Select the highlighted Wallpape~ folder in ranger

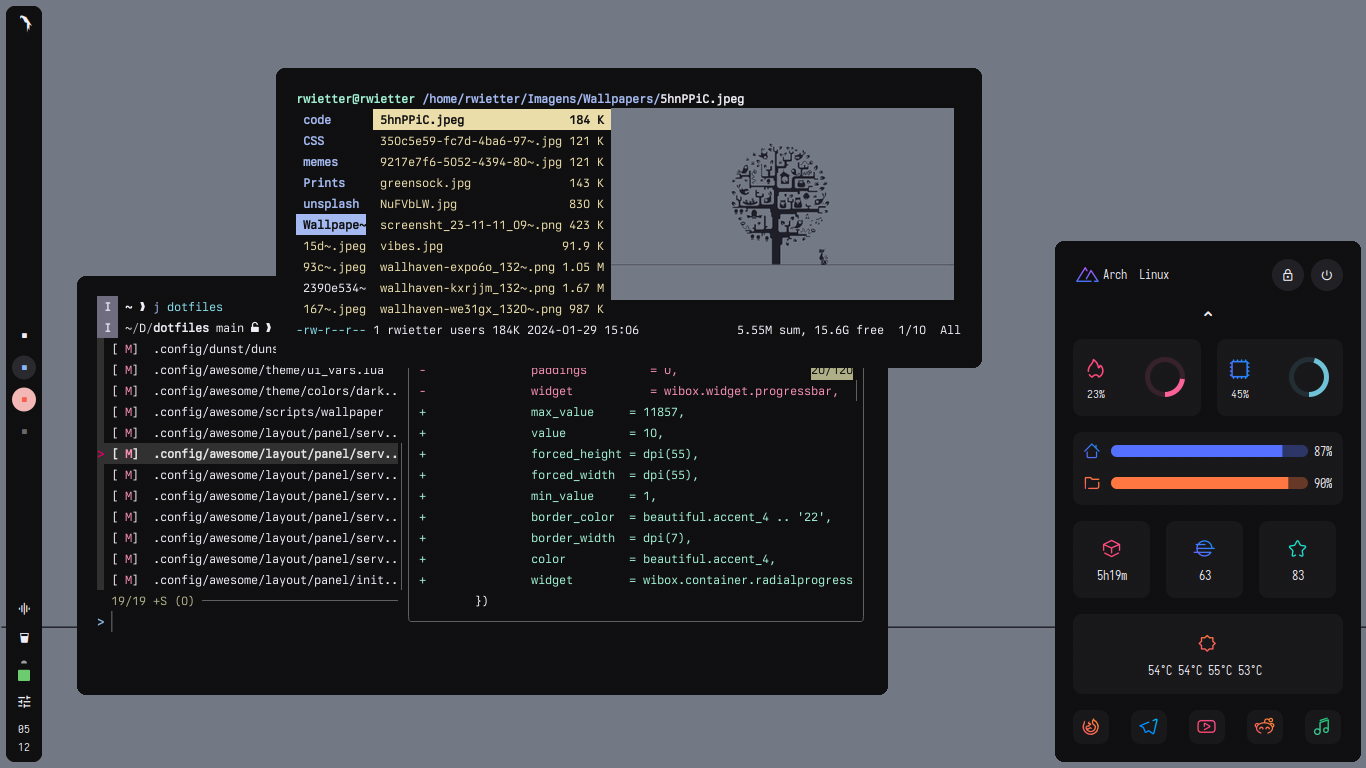(331, 225)
